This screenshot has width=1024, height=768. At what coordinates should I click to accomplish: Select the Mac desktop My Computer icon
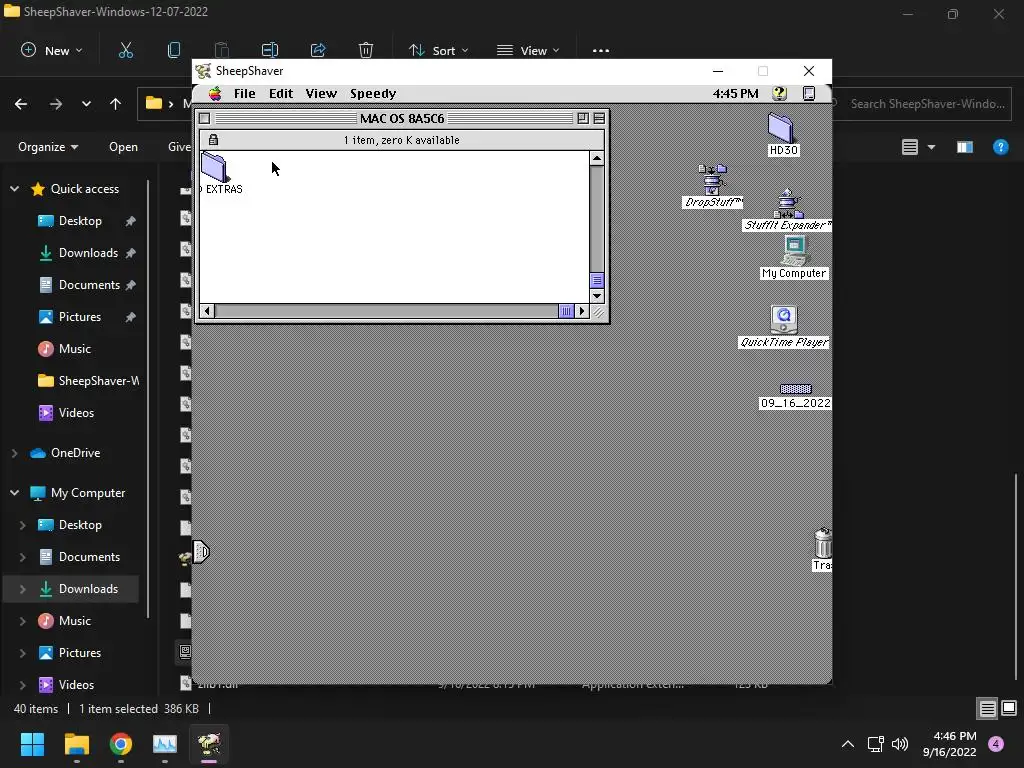[x=795, y=250]
